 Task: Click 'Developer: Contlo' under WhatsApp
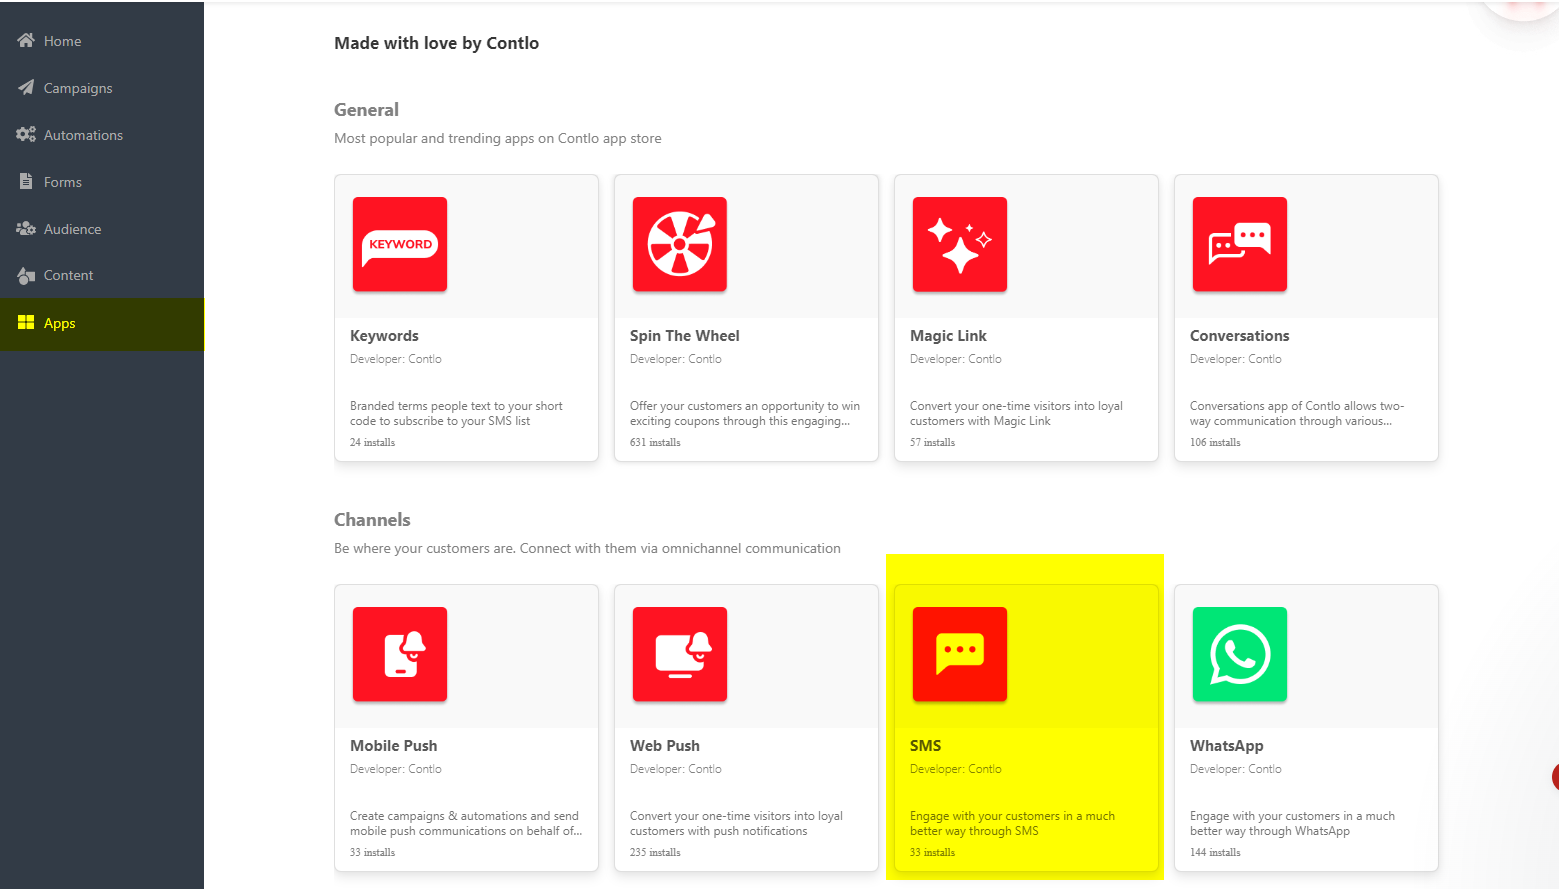click(x=1235, y=769)
